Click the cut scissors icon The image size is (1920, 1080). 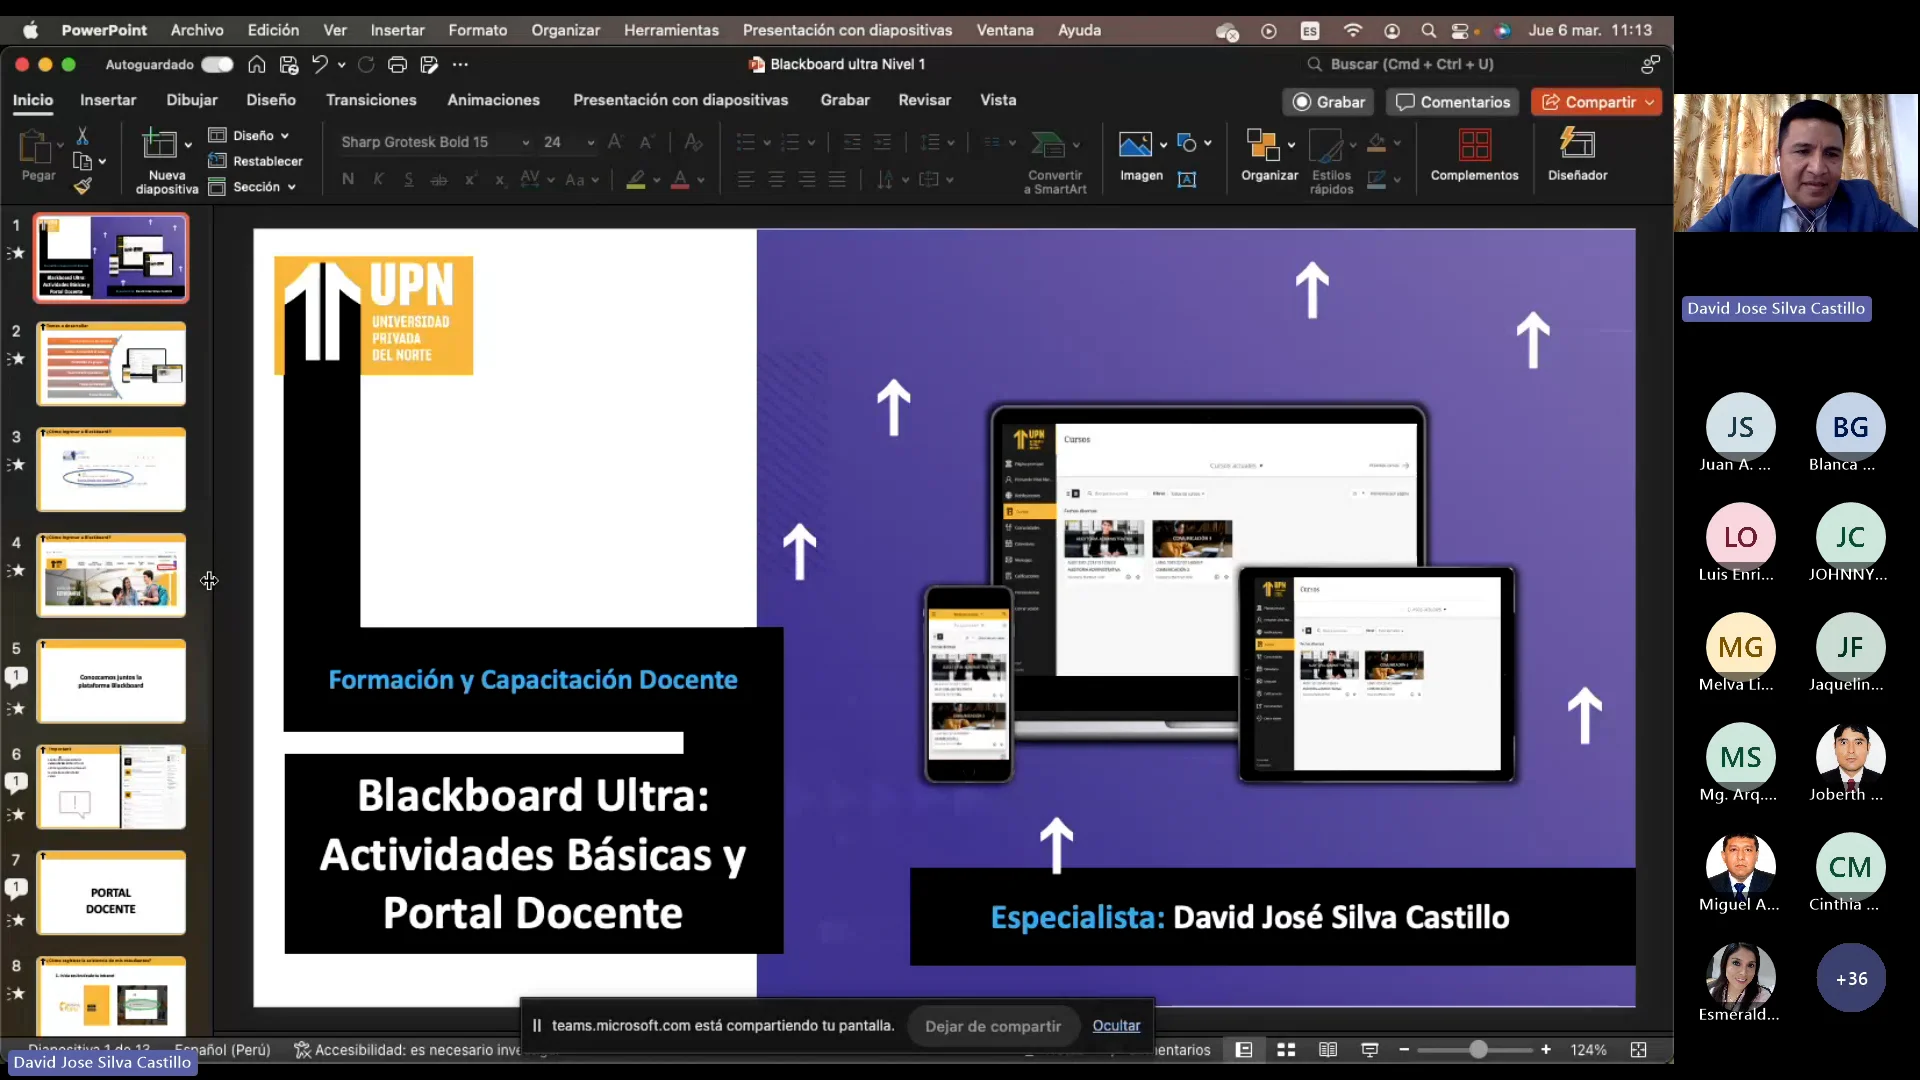[x=83, y=135]
